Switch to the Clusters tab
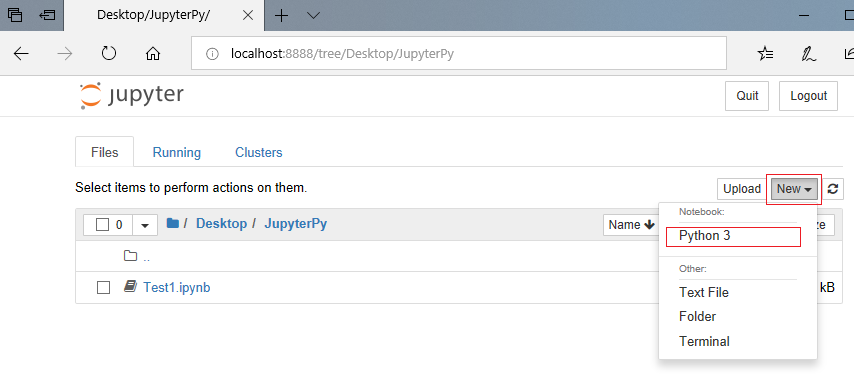Viewport: 854px width, 374px height. [x=259, y=152]
